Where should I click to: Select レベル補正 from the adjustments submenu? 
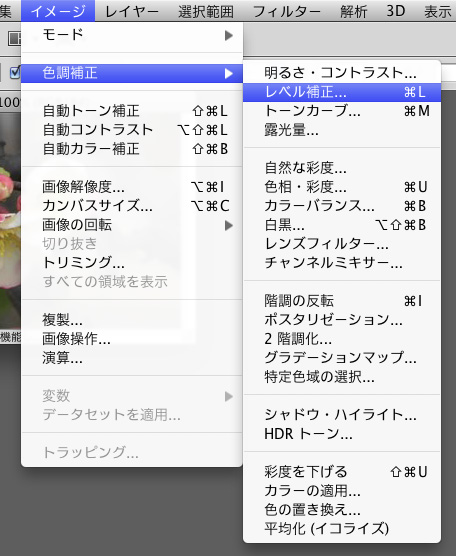click(x=342, y=92)
